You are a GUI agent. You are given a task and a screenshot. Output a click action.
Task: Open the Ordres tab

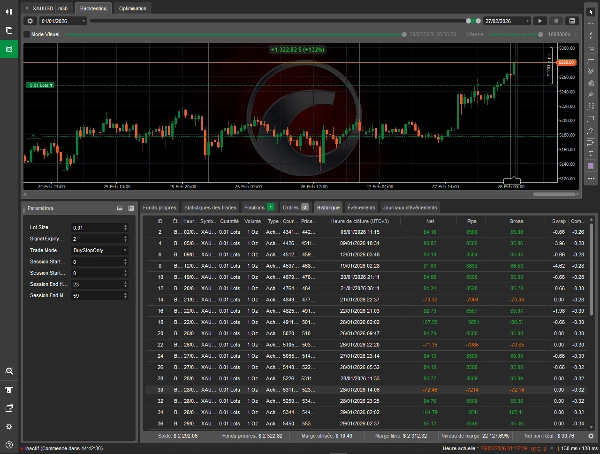point(296,207)
